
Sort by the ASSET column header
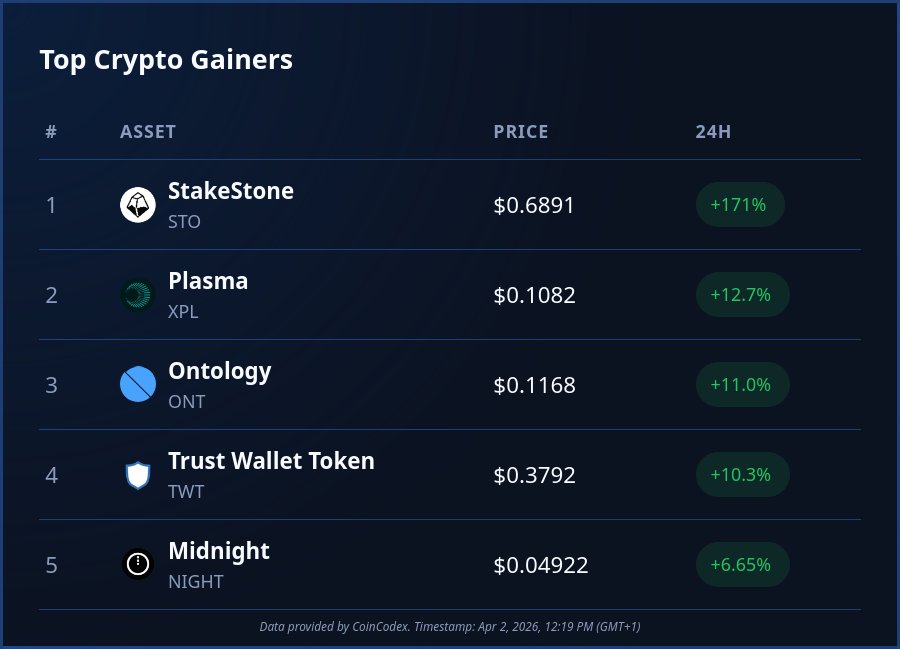point(148,132)
